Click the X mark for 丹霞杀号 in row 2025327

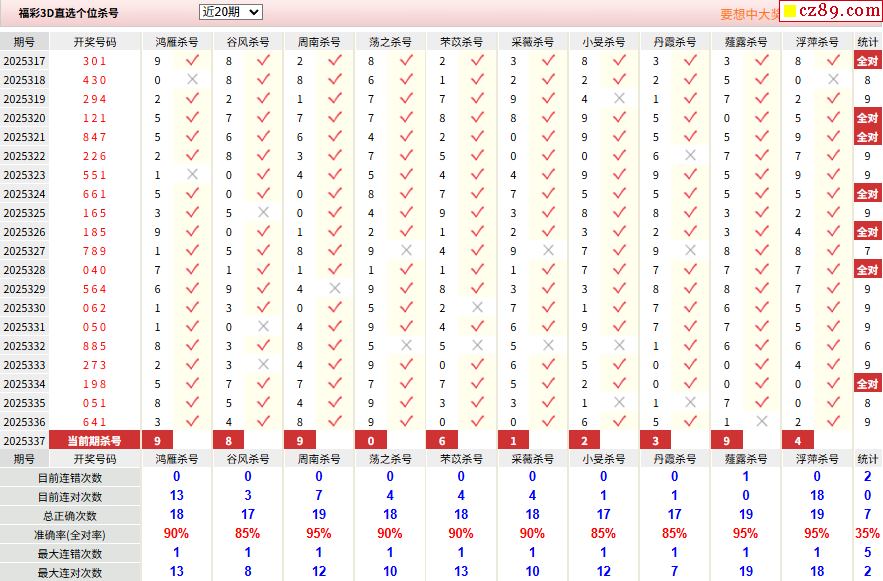[x=690, y=251]
